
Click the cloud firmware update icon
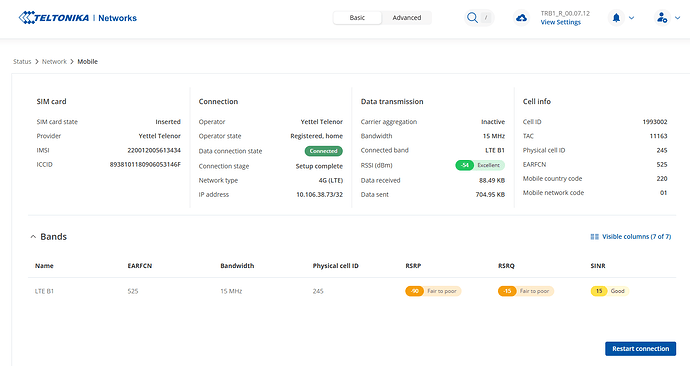(521, 18)
